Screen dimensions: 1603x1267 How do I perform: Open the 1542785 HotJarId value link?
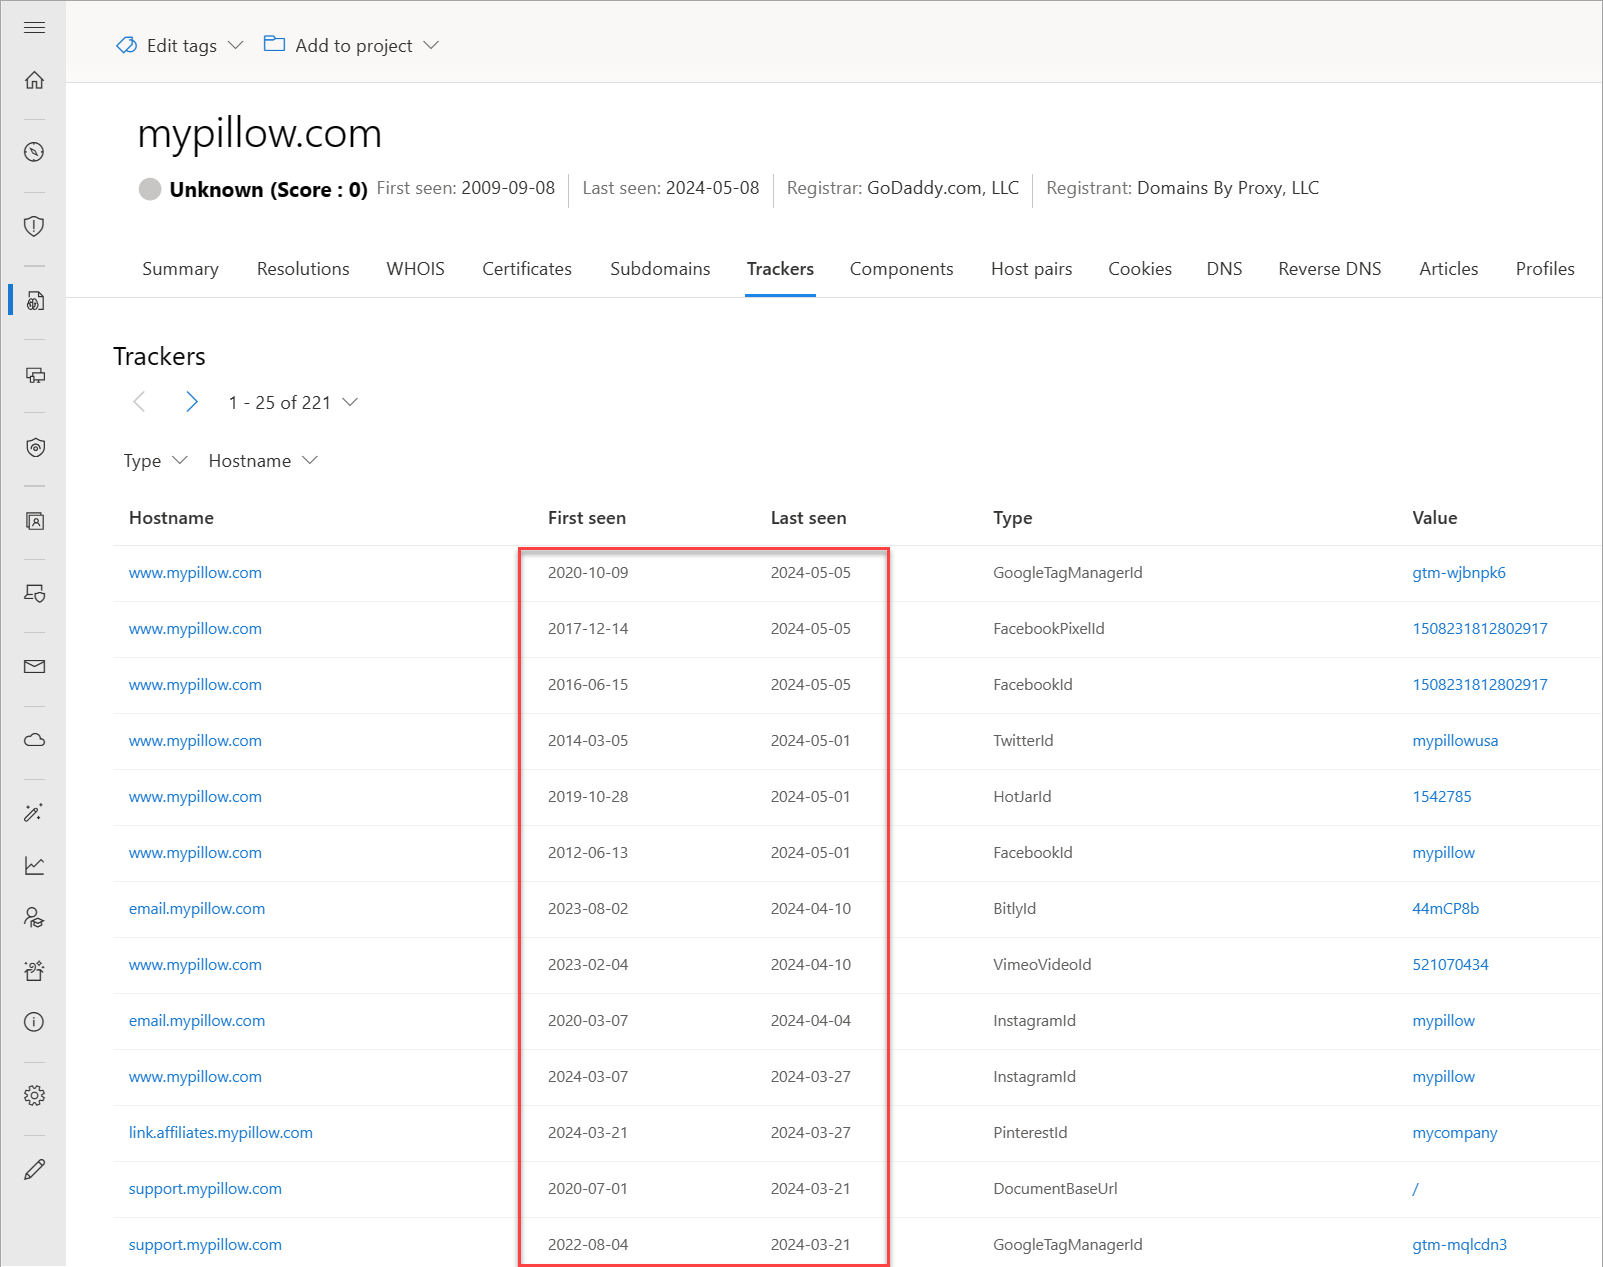point(1442,797)
